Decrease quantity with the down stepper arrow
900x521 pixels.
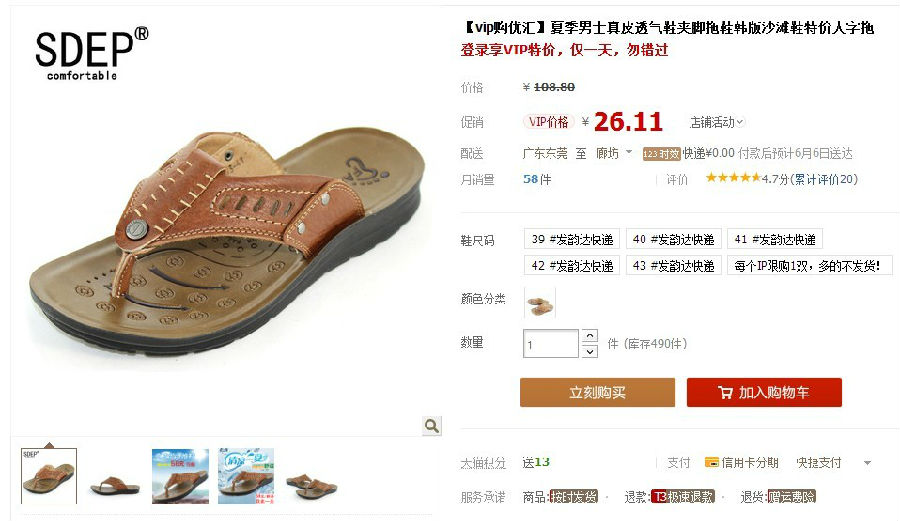(589, 351)
